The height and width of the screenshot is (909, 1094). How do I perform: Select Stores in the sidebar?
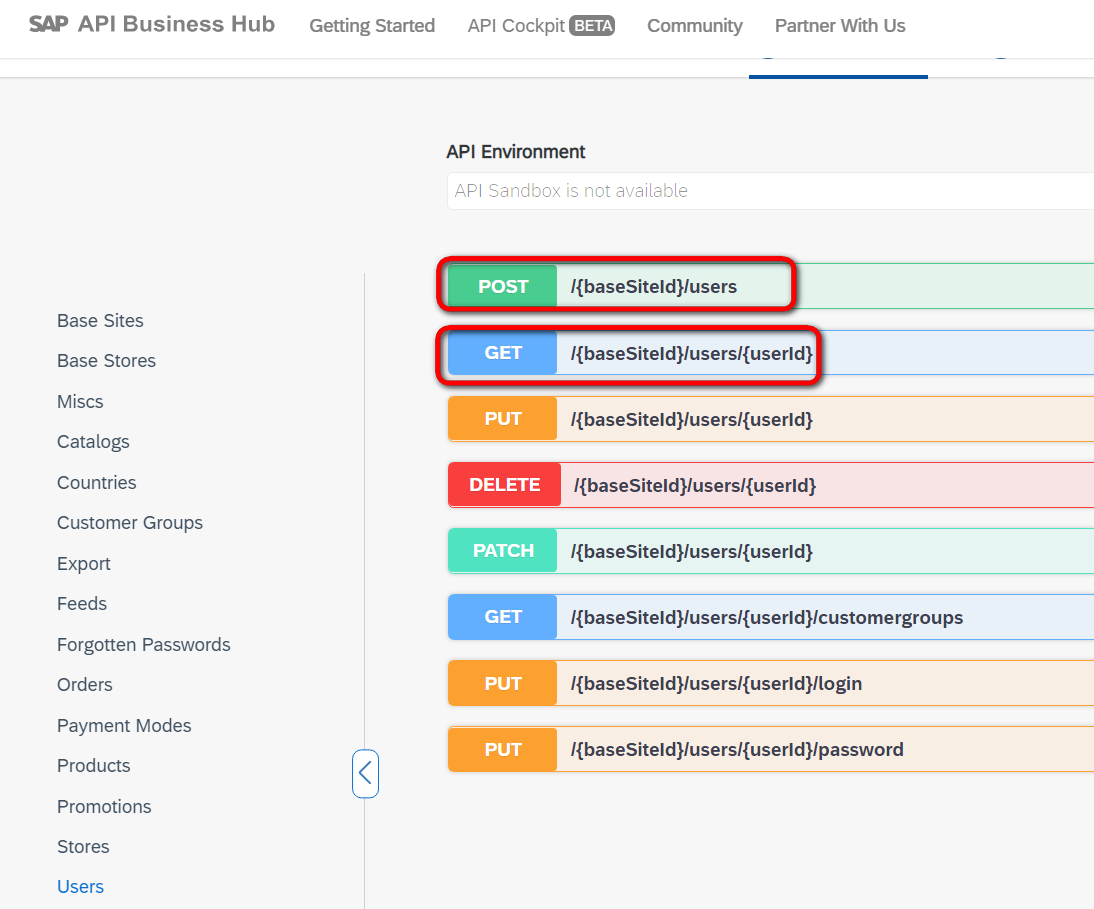pyautogui.click(x=83, y=846)
